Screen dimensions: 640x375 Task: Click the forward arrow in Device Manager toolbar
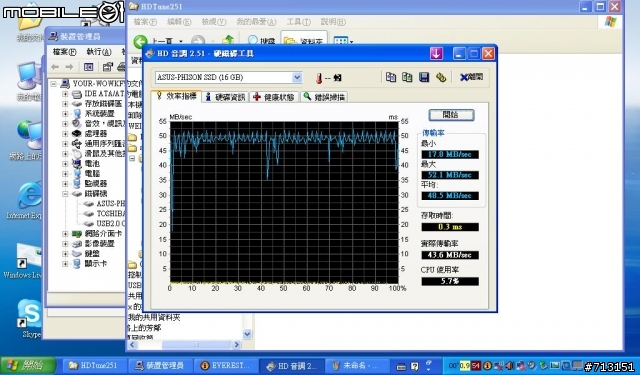69,67
